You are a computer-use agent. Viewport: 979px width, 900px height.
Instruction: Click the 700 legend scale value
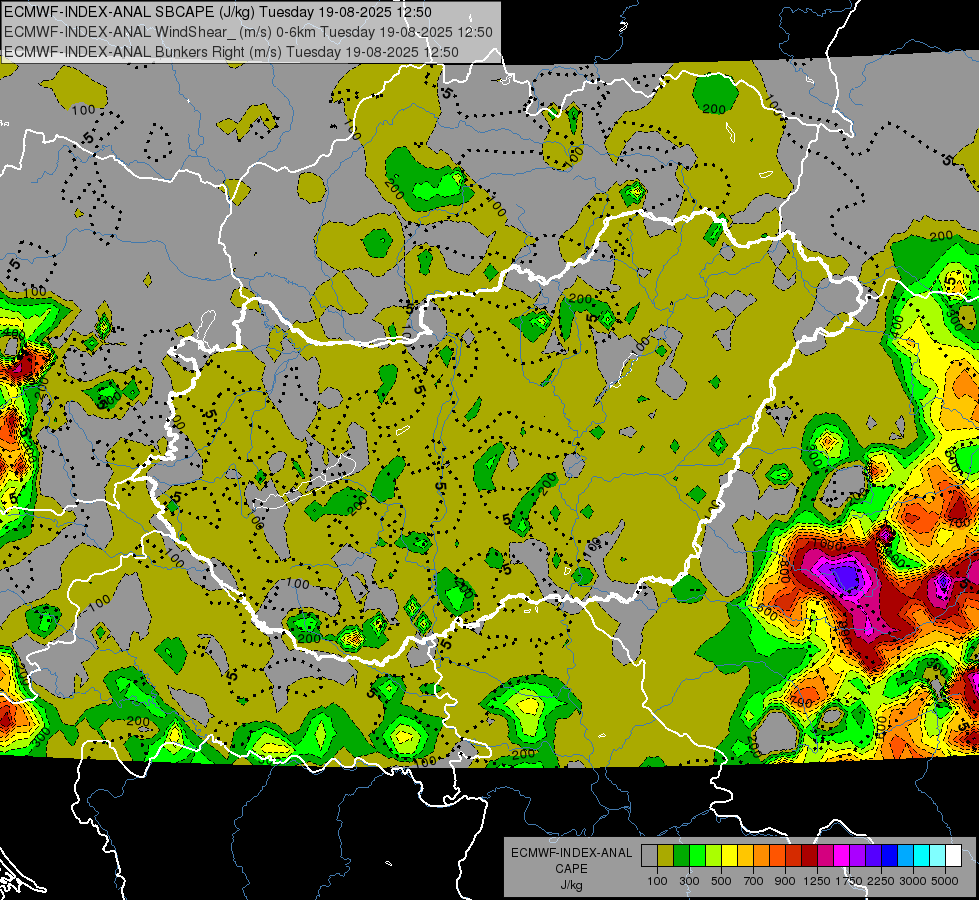[754, 881]
